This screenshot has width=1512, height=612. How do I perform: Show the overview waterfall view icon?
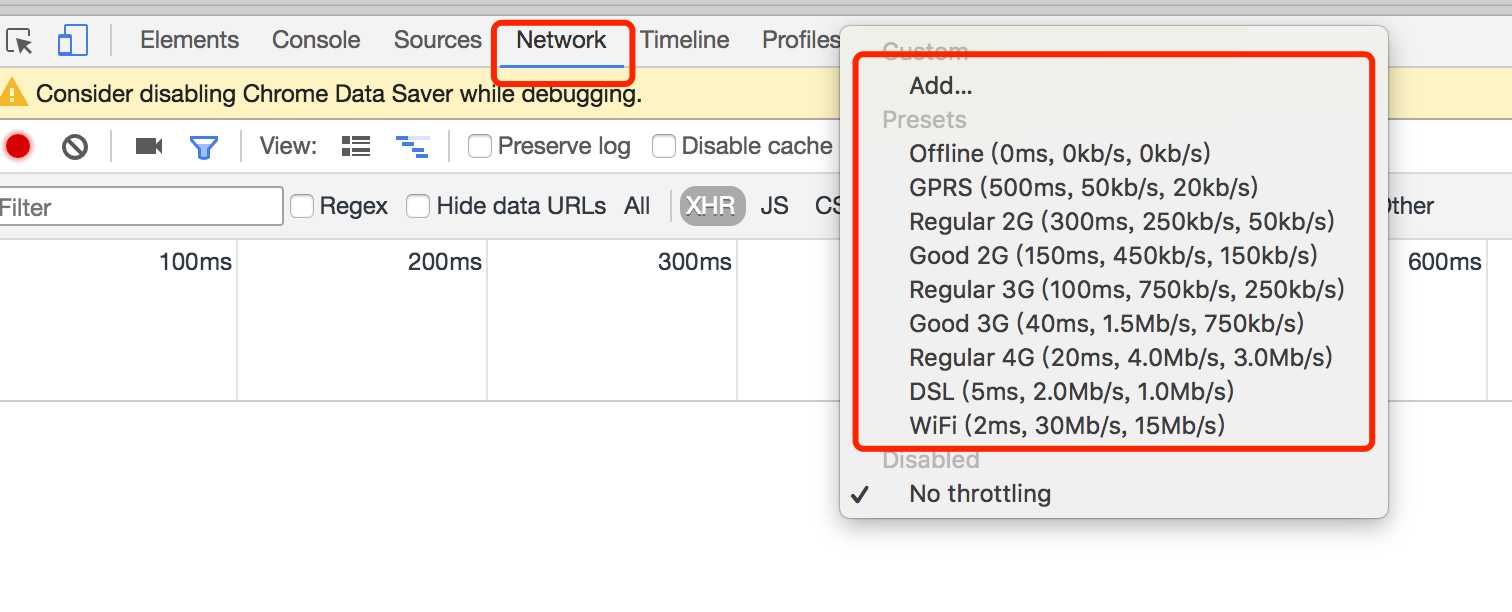412,147
